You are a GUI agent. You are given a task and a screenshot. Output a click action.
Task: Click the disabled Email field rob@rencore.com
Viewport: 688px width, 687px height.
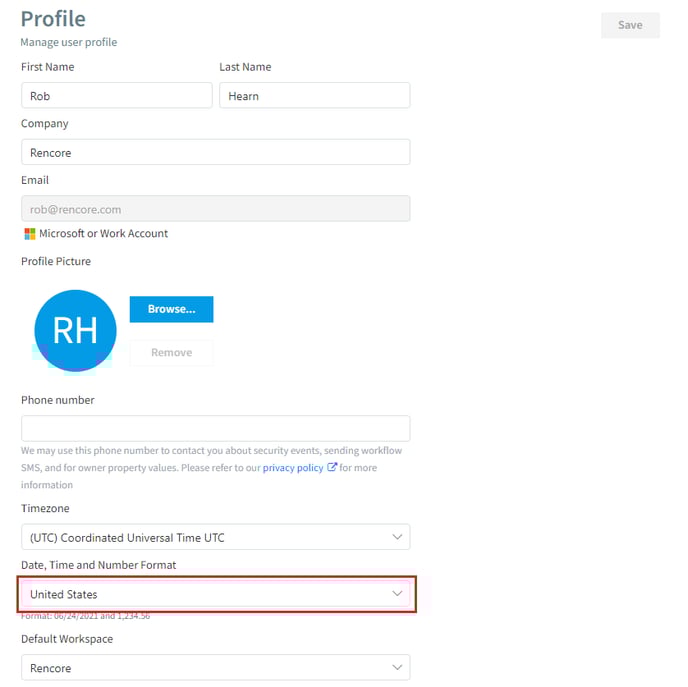pos(215,208)
